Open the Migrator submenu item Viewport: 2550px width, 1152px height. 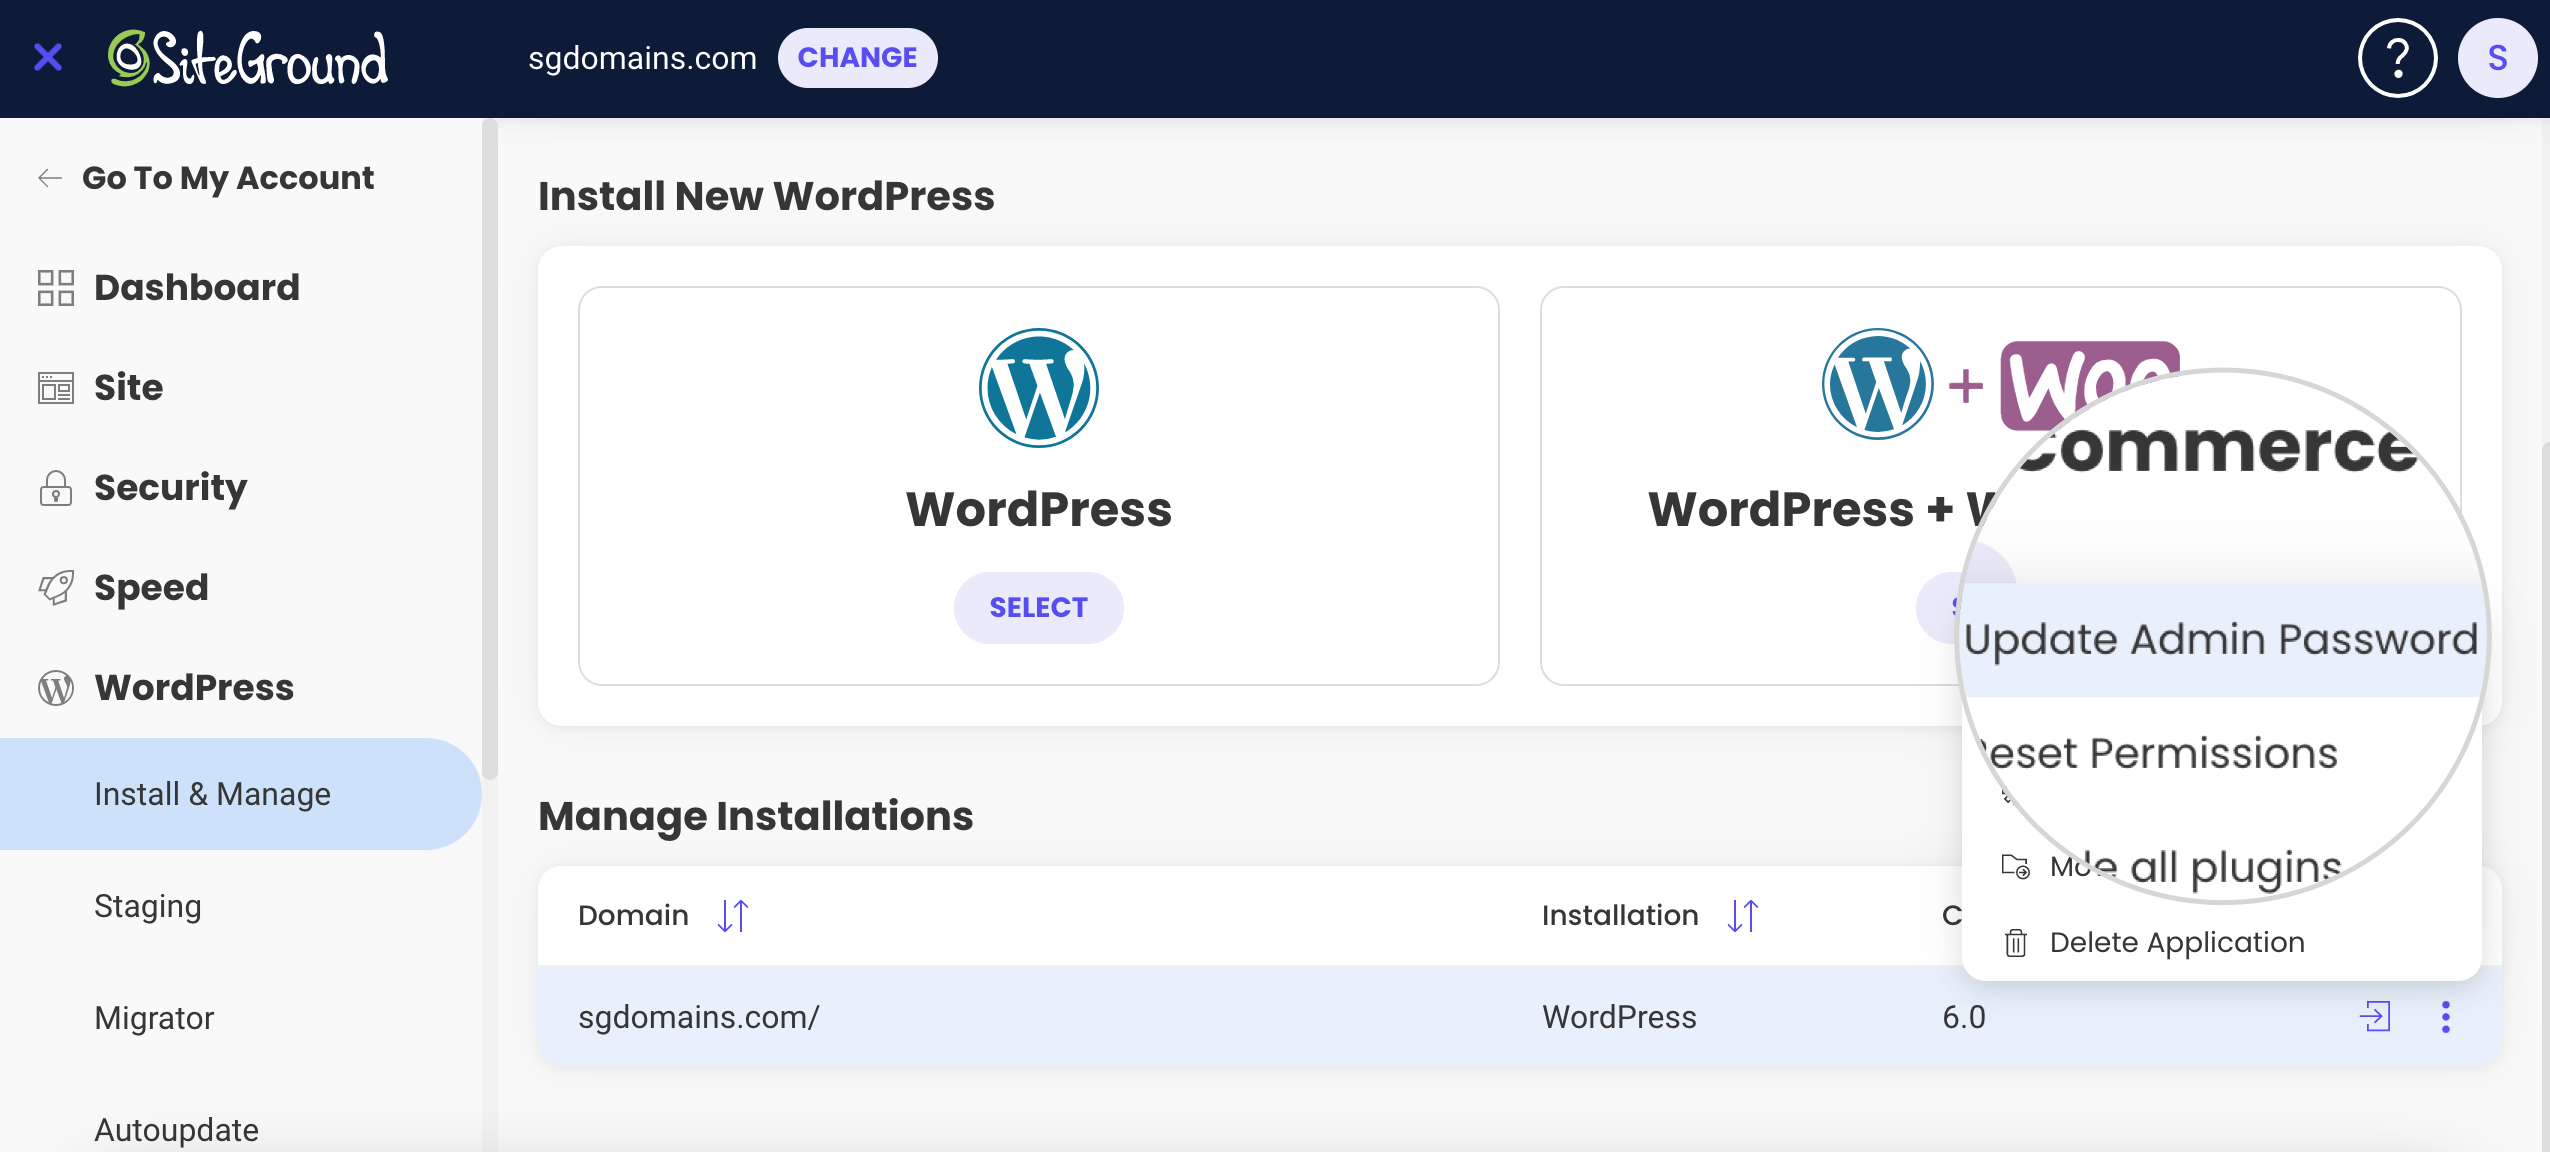pyautogui.click(x=154, y=1018)
